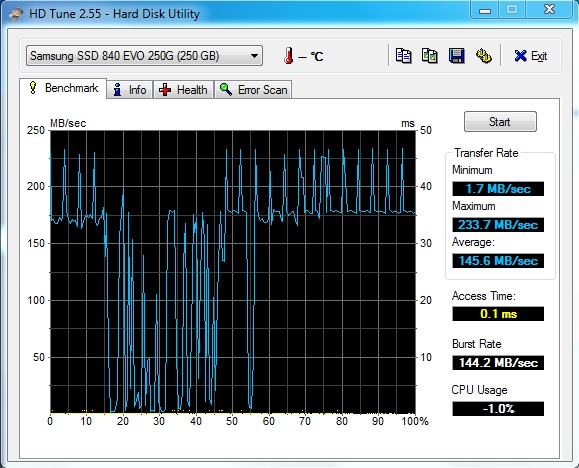This screenshot has width=579, height=468.
Task: Click the average value 145.6 MB/sec
Action: [x=498, y=261]
